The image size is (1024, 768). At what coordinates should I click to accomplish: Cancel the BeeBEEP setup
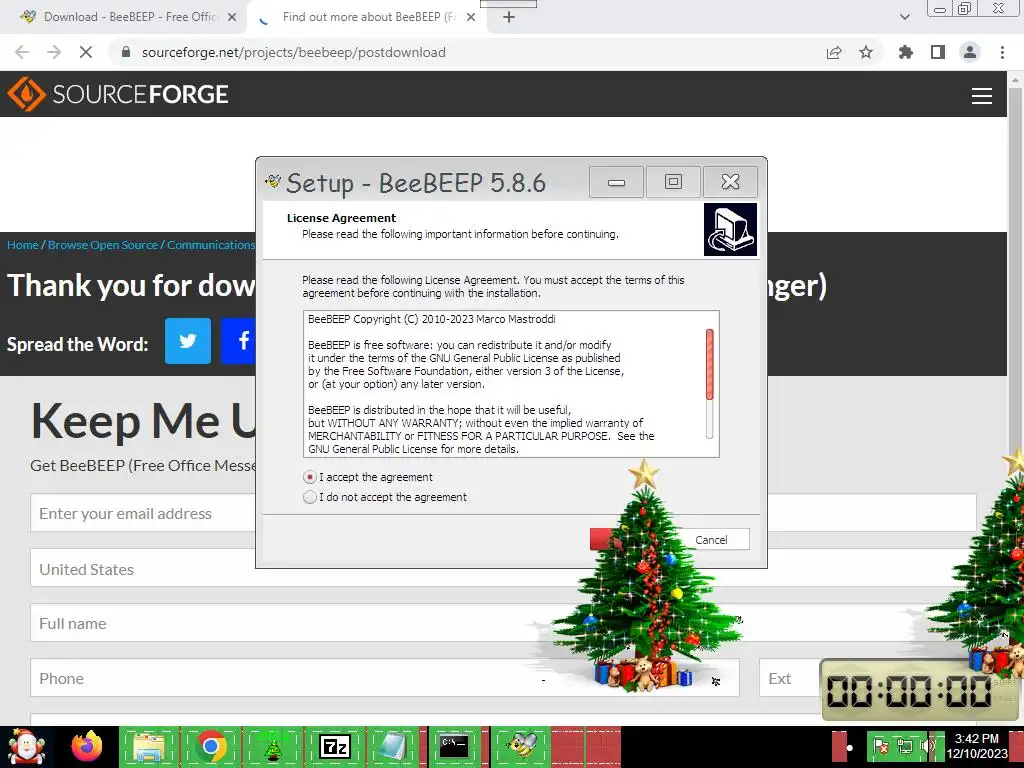[711, 540]
